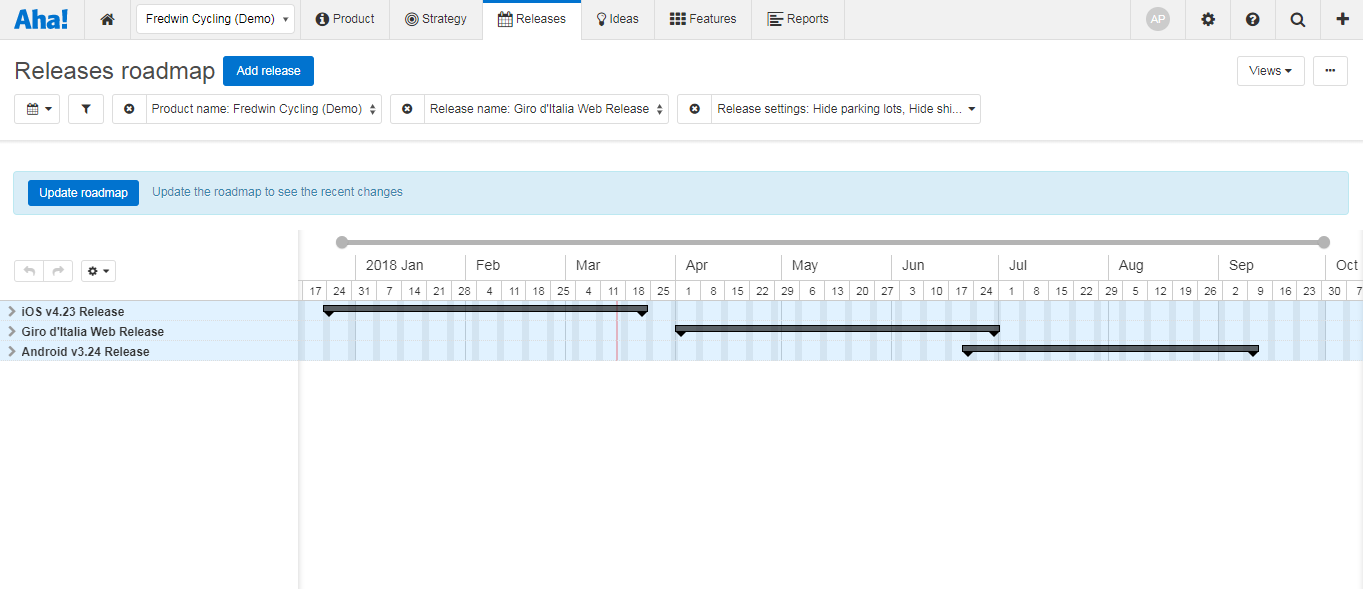This screenshot has width=1363, height=589.
Task: Click the left handle of date range slider
Action: pos(342,242)
